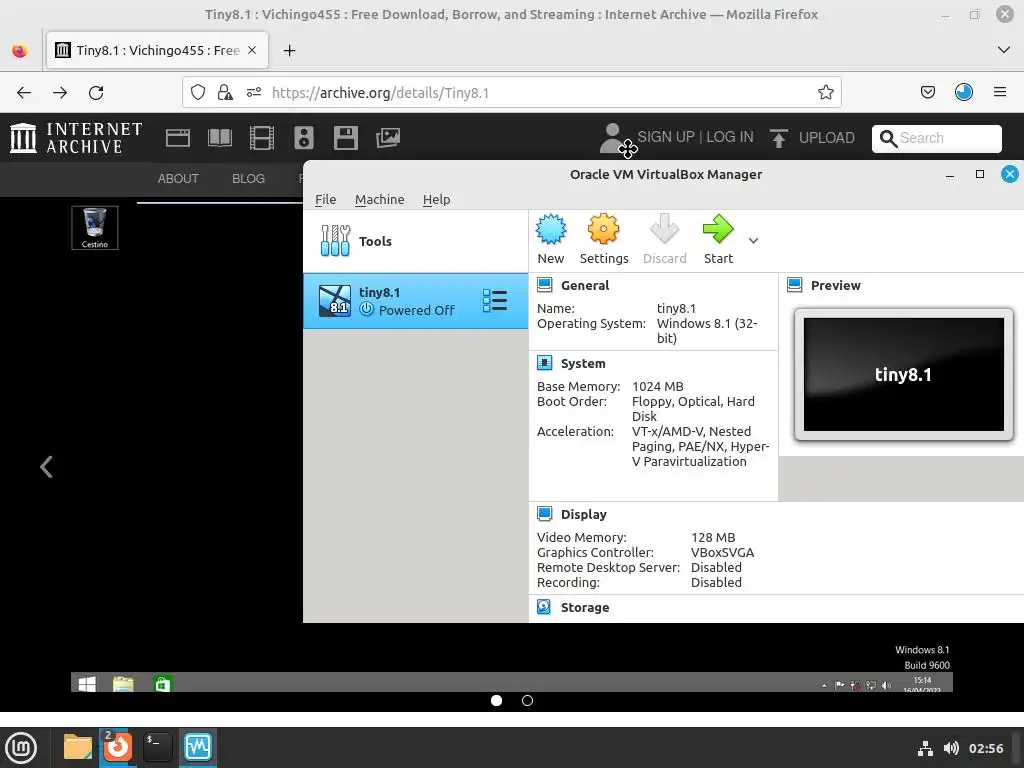1024x768 pixels.
Task: Open Internet Archive Texts book icon
Action: 220,138
